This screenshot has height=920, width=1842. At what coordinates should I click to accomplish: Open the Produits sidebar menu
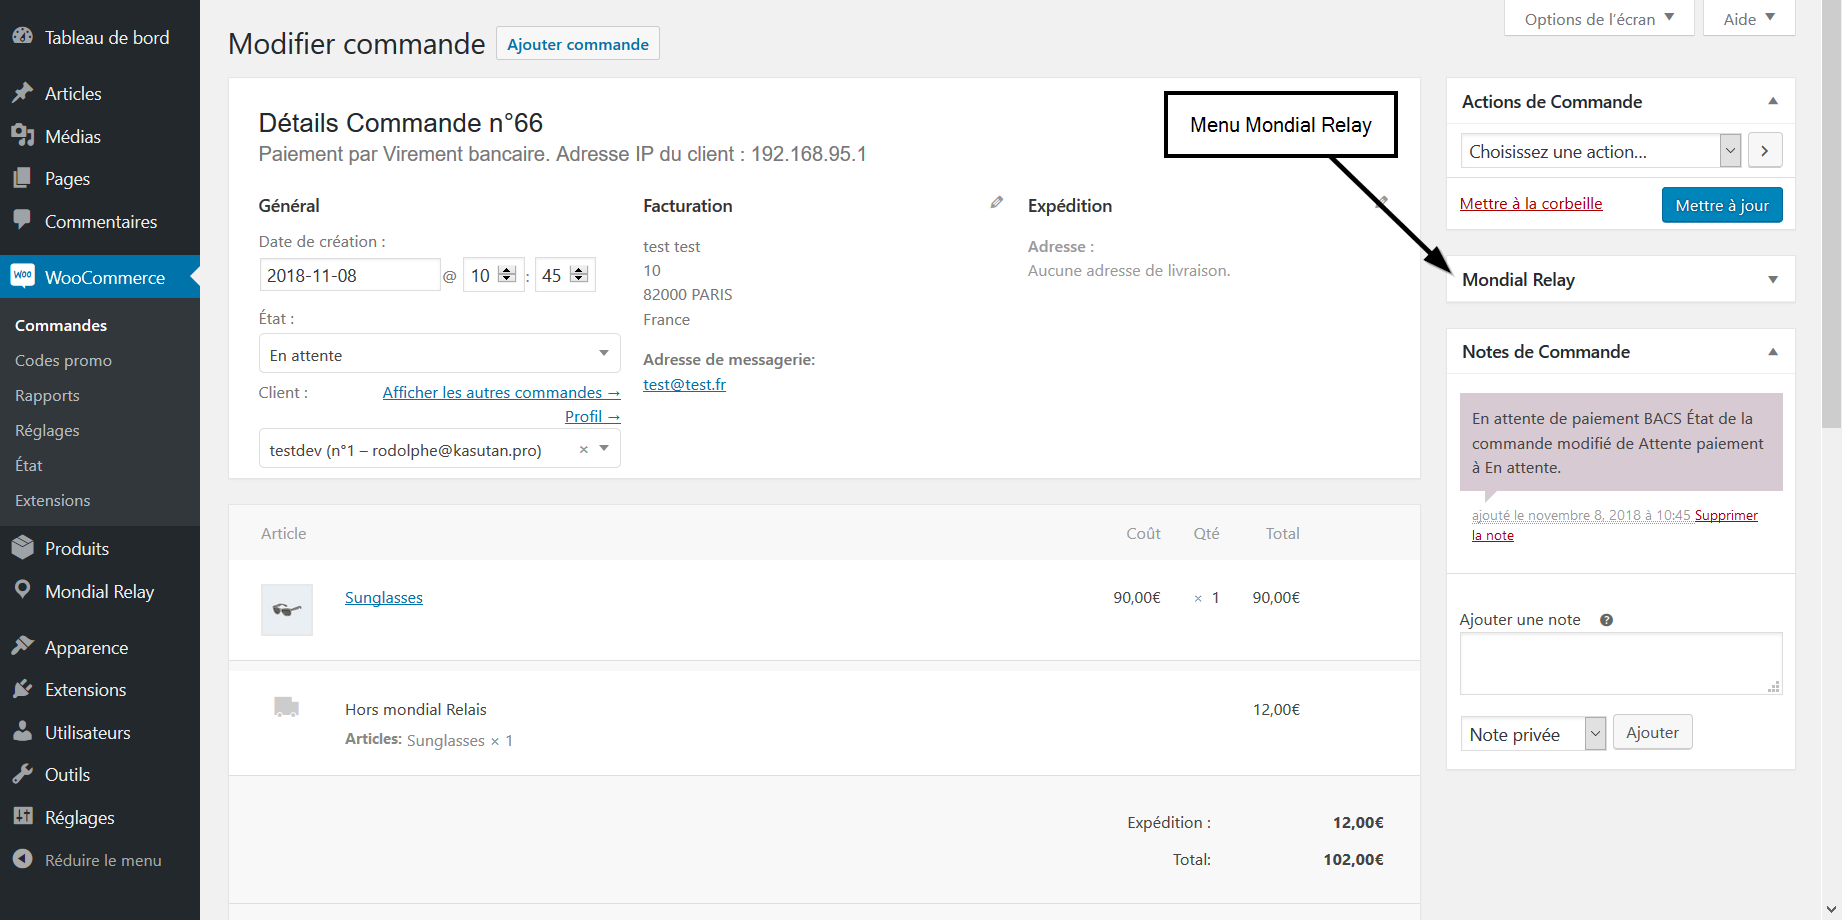pos(76,549)
